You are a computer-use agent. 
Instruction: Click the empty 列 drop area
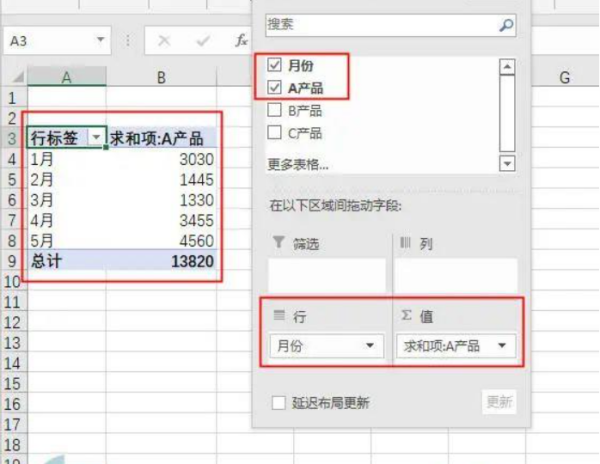pos(456,275)
